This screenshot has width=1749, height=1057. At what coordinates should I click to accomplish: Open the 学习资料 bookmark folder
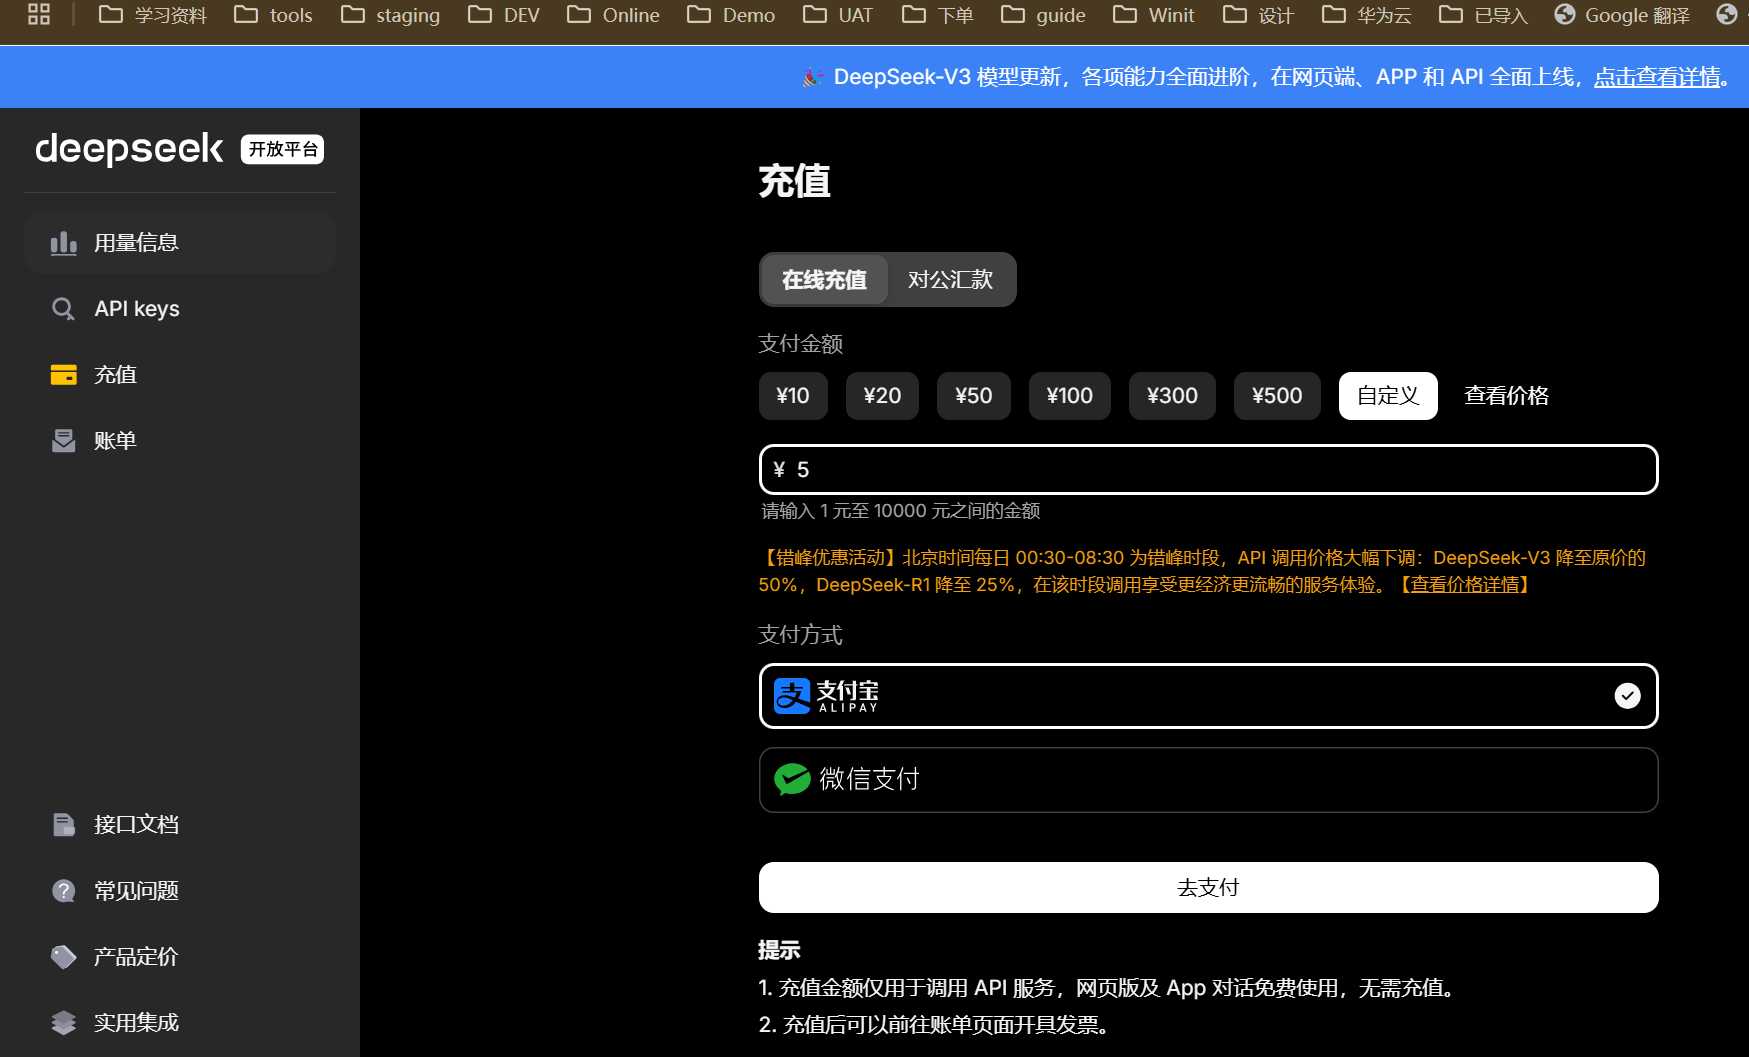pos(152,15)
